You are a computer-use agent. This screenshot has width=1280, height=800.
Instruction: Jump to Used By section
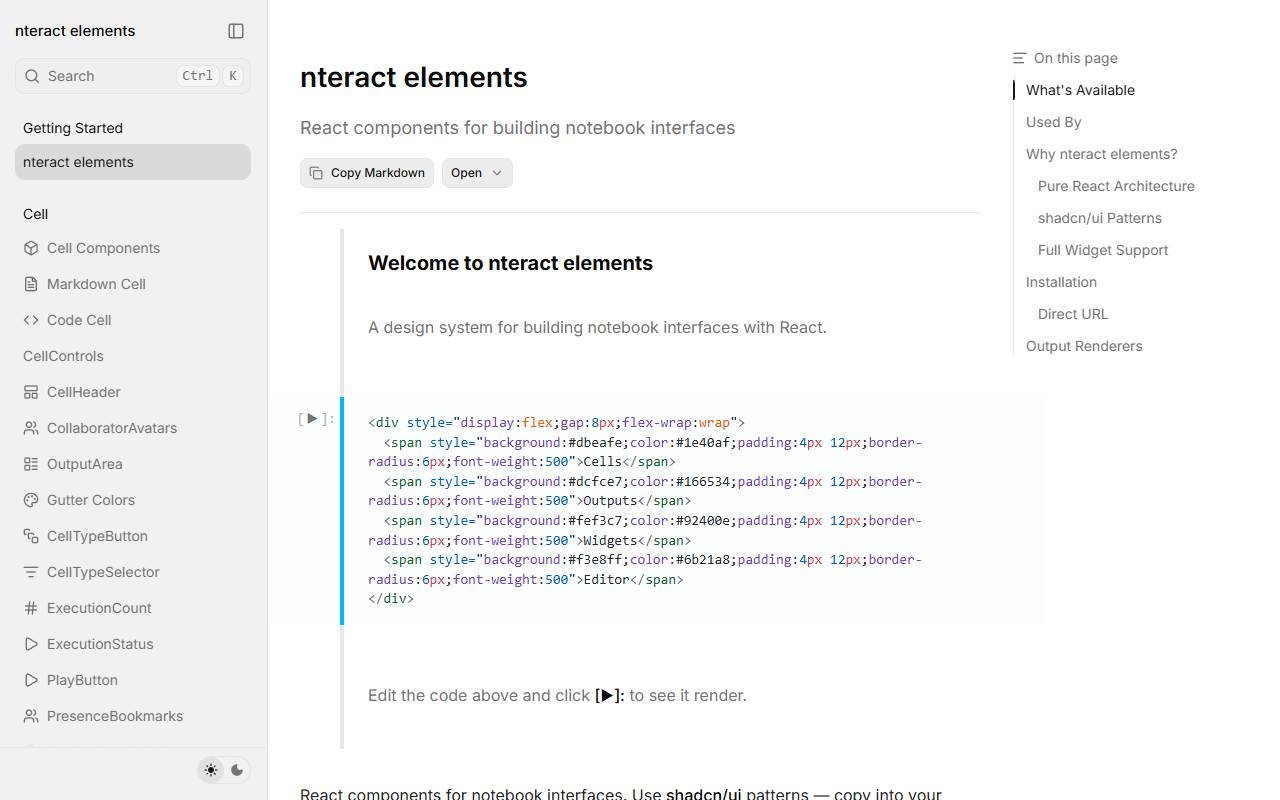click(1053, 122)
